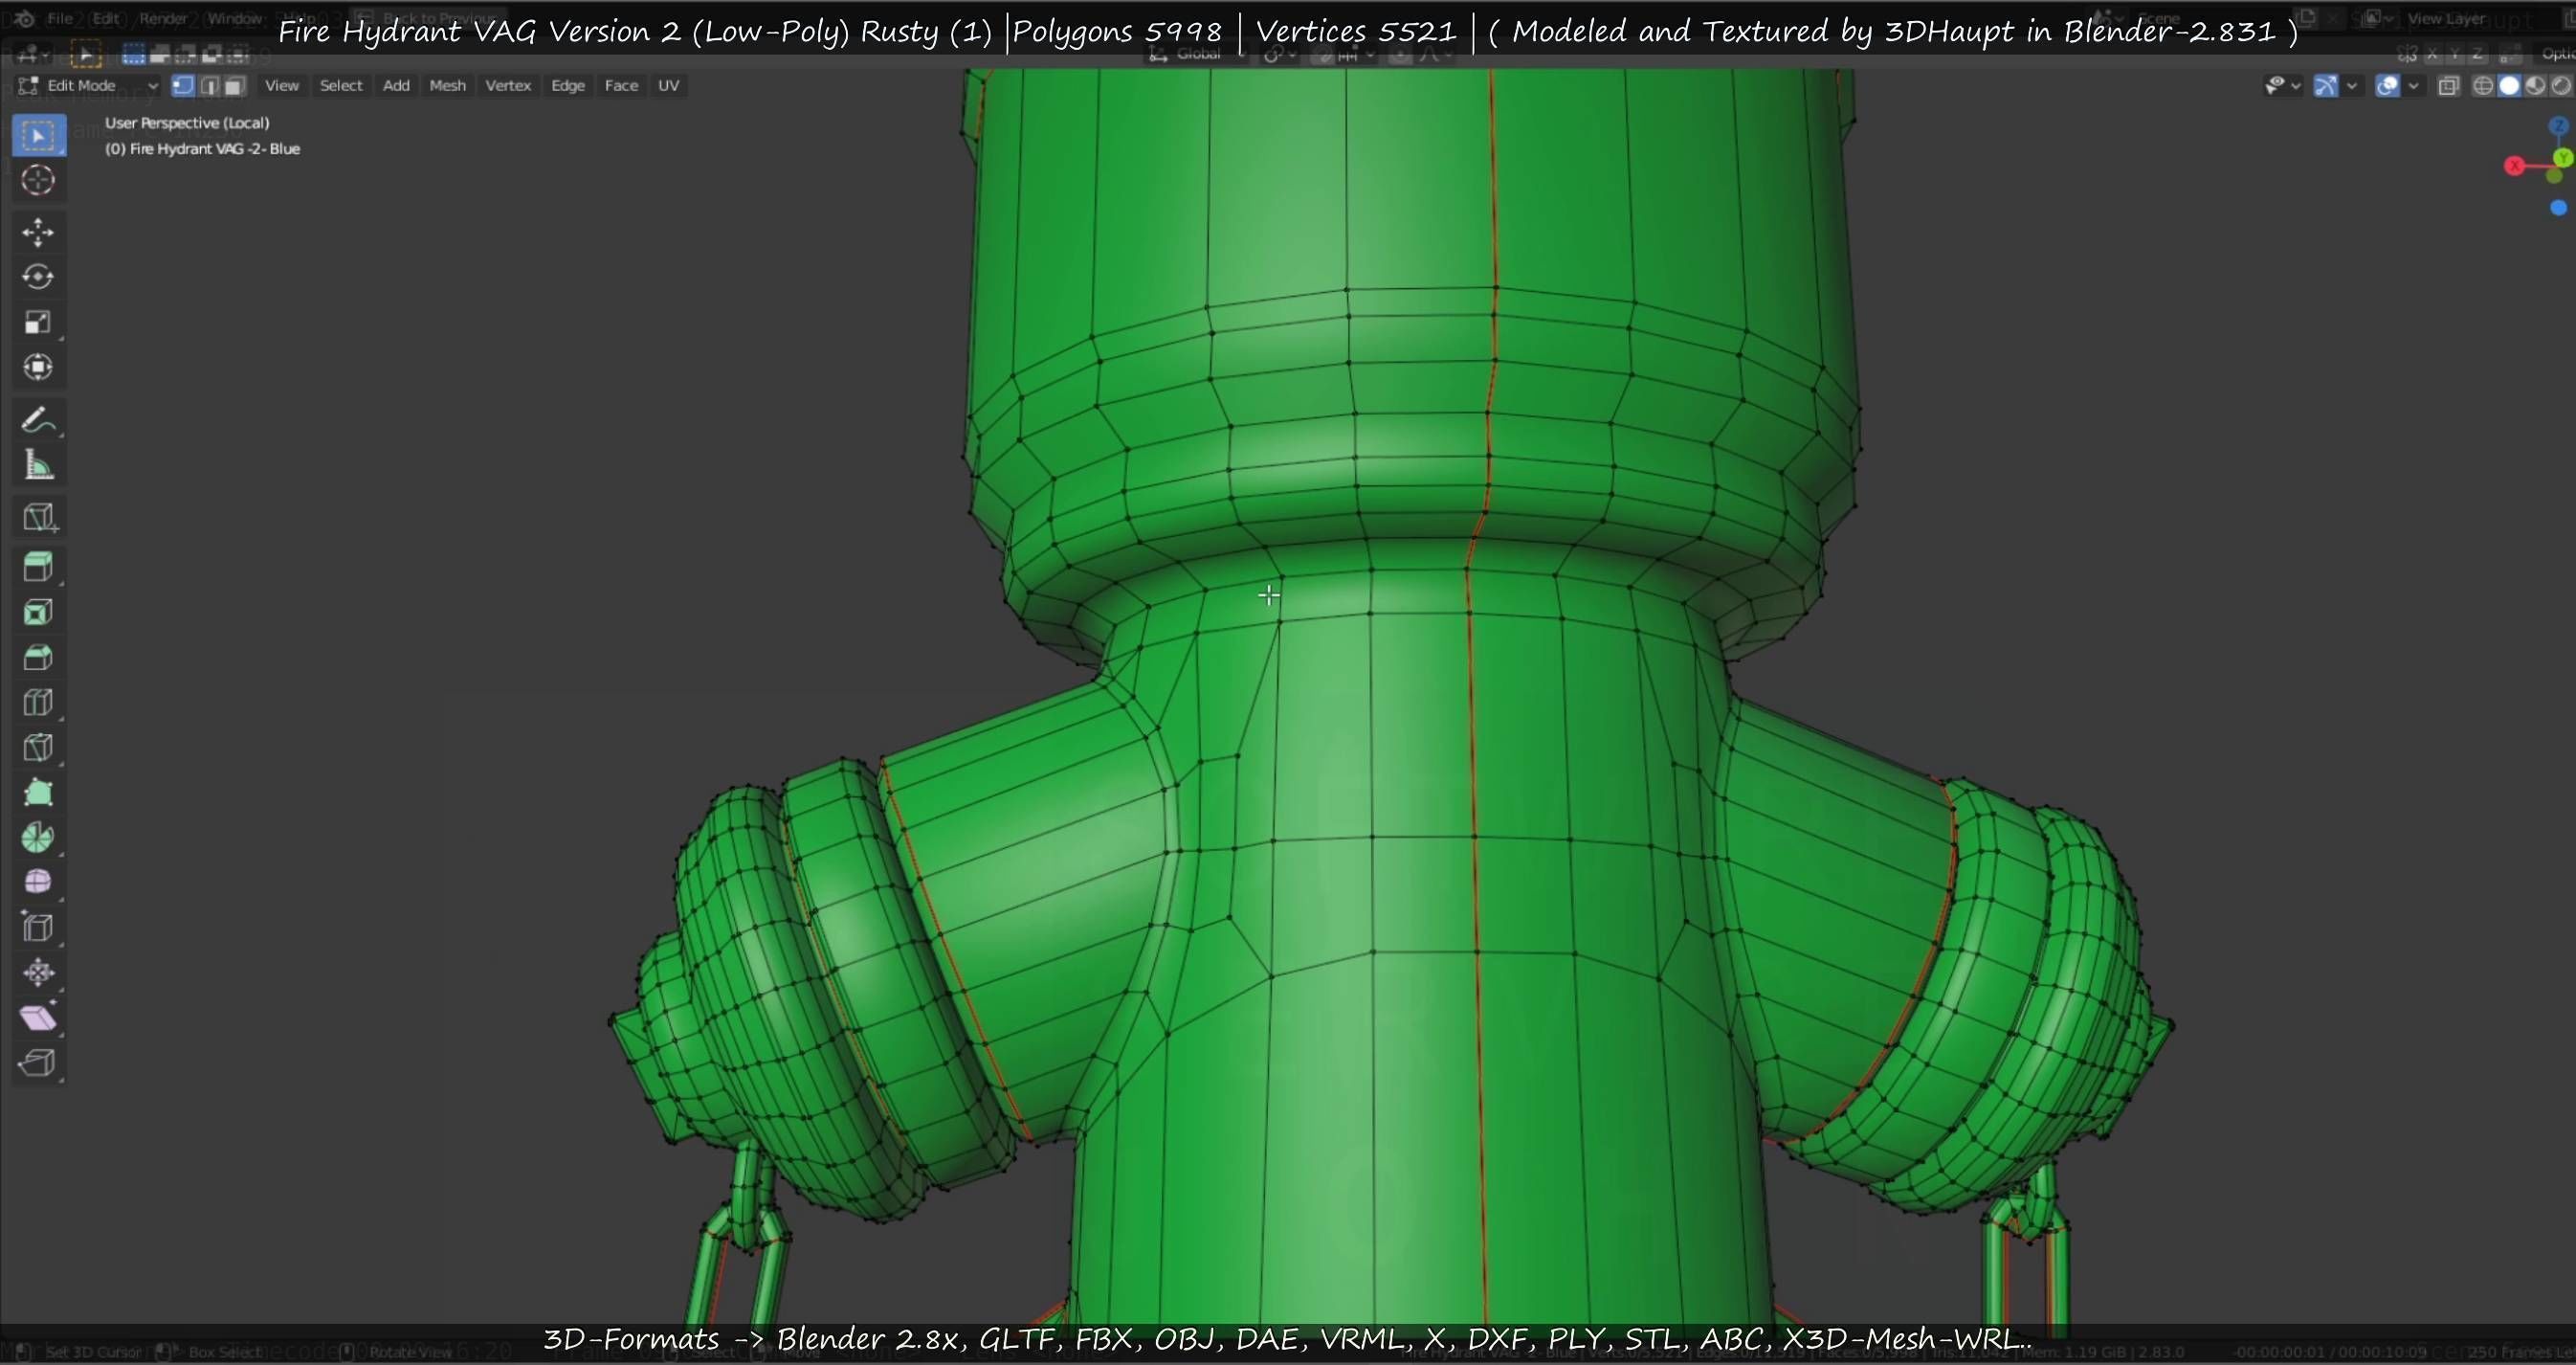Image resolution: width=2576 pixels, height=1365 pixels.
Task: Switch to solid viewport shading
Action: click(x=2509, y=86)
